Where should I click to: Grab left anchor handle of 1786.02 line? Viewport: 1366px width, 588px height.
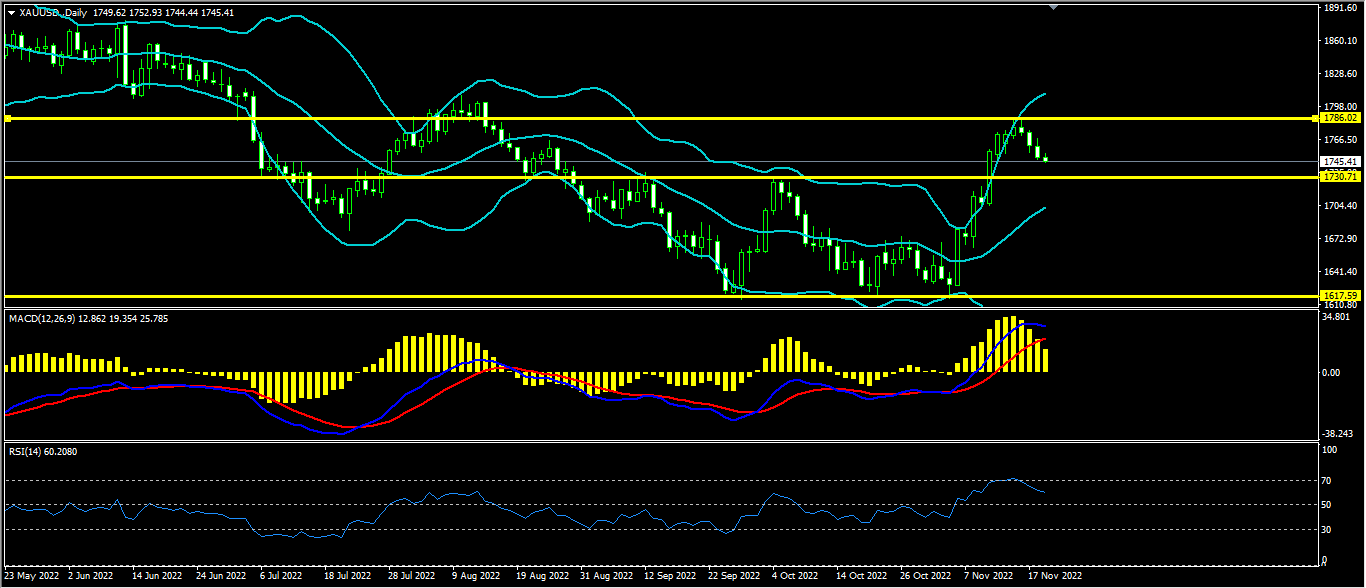(x=7, y=118)
